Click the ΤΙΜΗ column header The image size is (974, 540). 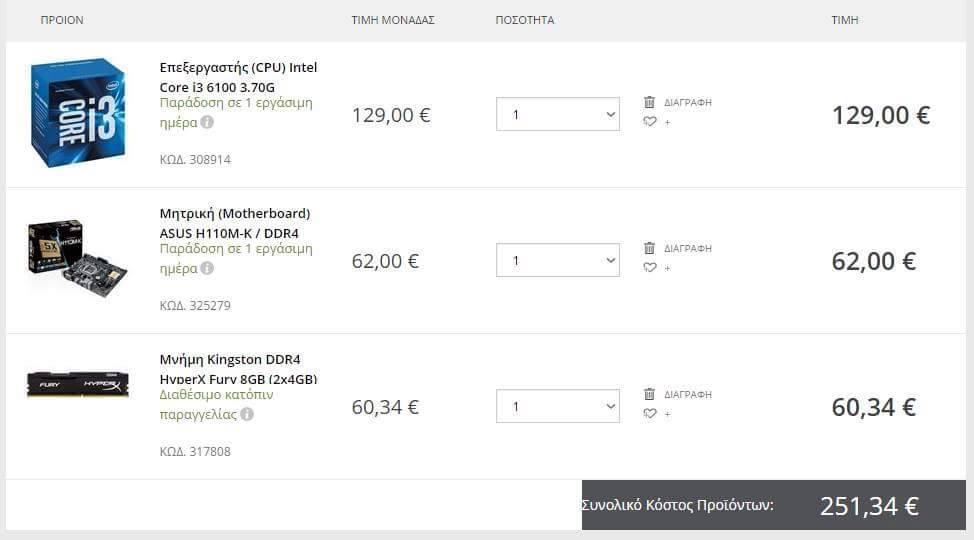[x=845, y=20]
